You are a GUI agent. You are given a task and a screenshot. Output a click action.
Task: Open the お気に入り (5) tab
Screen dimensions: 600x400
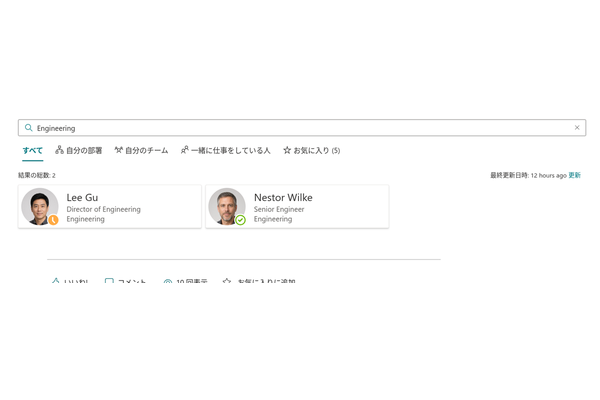point(311,150)
